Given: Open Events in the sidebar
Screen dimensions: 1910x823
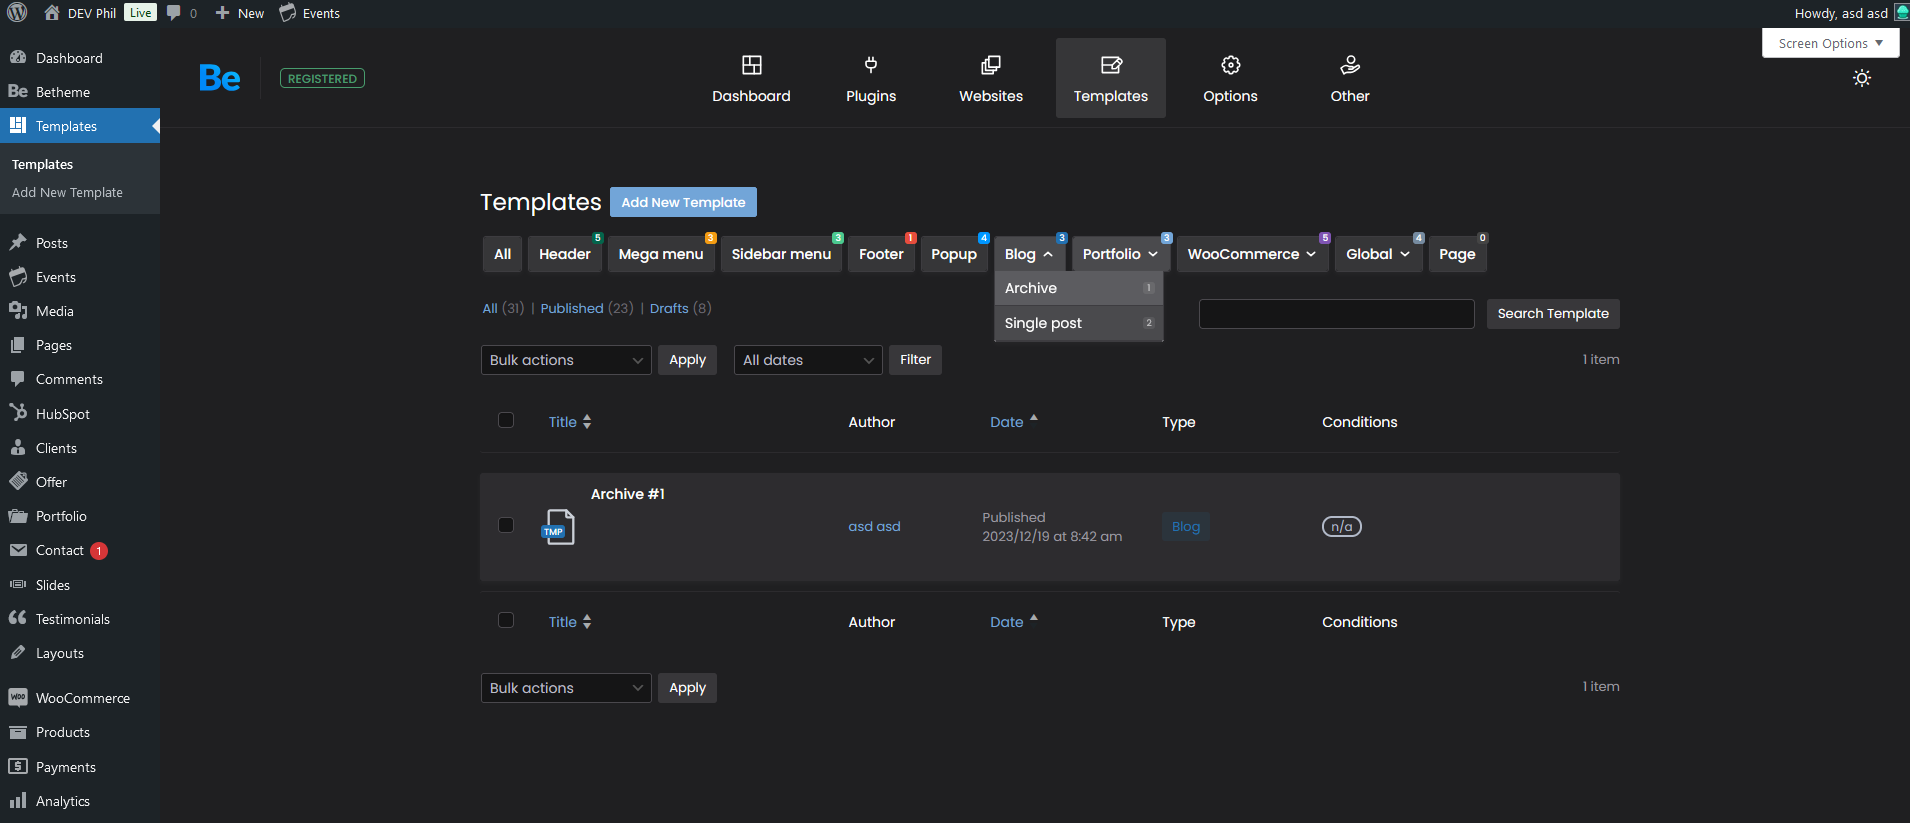Looking at the screenshot, I should 80,277.
